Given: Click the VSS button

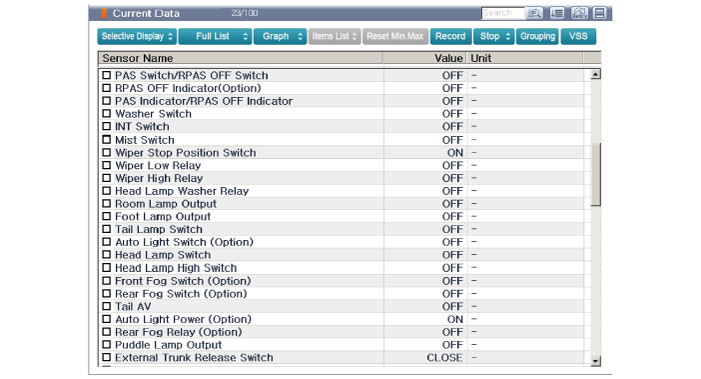Looking at the screenshot, I should (x=579, y=37).
